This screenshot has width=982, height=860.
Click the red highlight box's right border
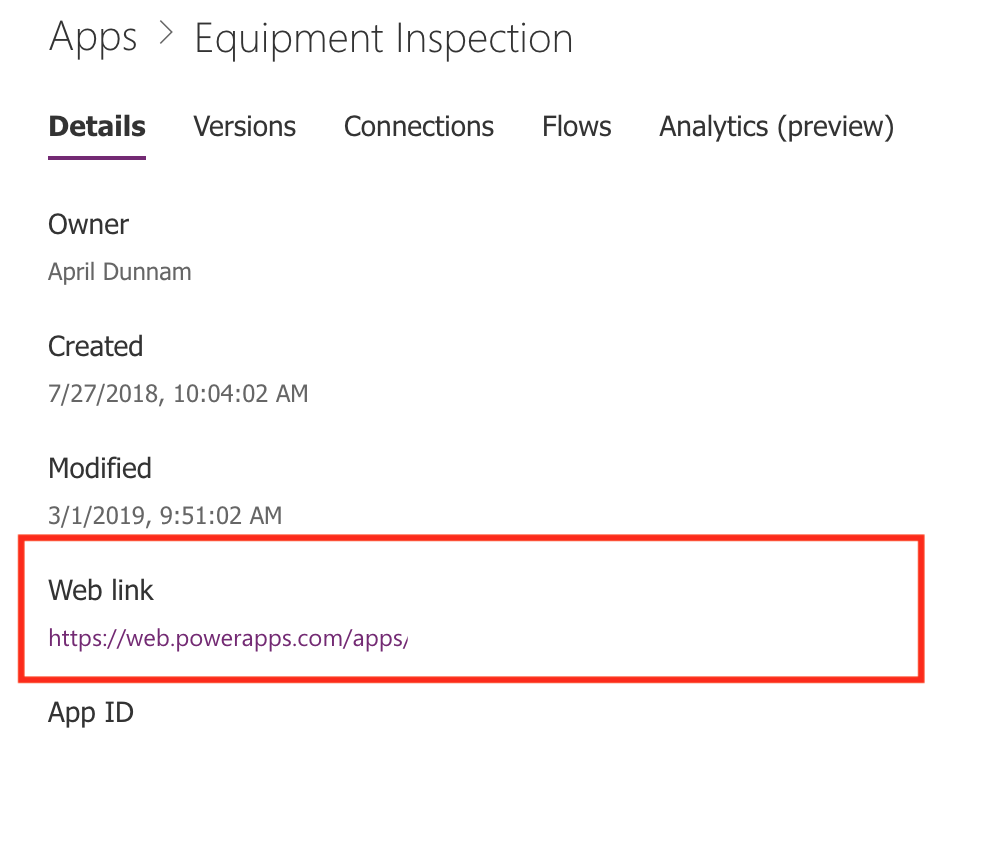(921, 608)
